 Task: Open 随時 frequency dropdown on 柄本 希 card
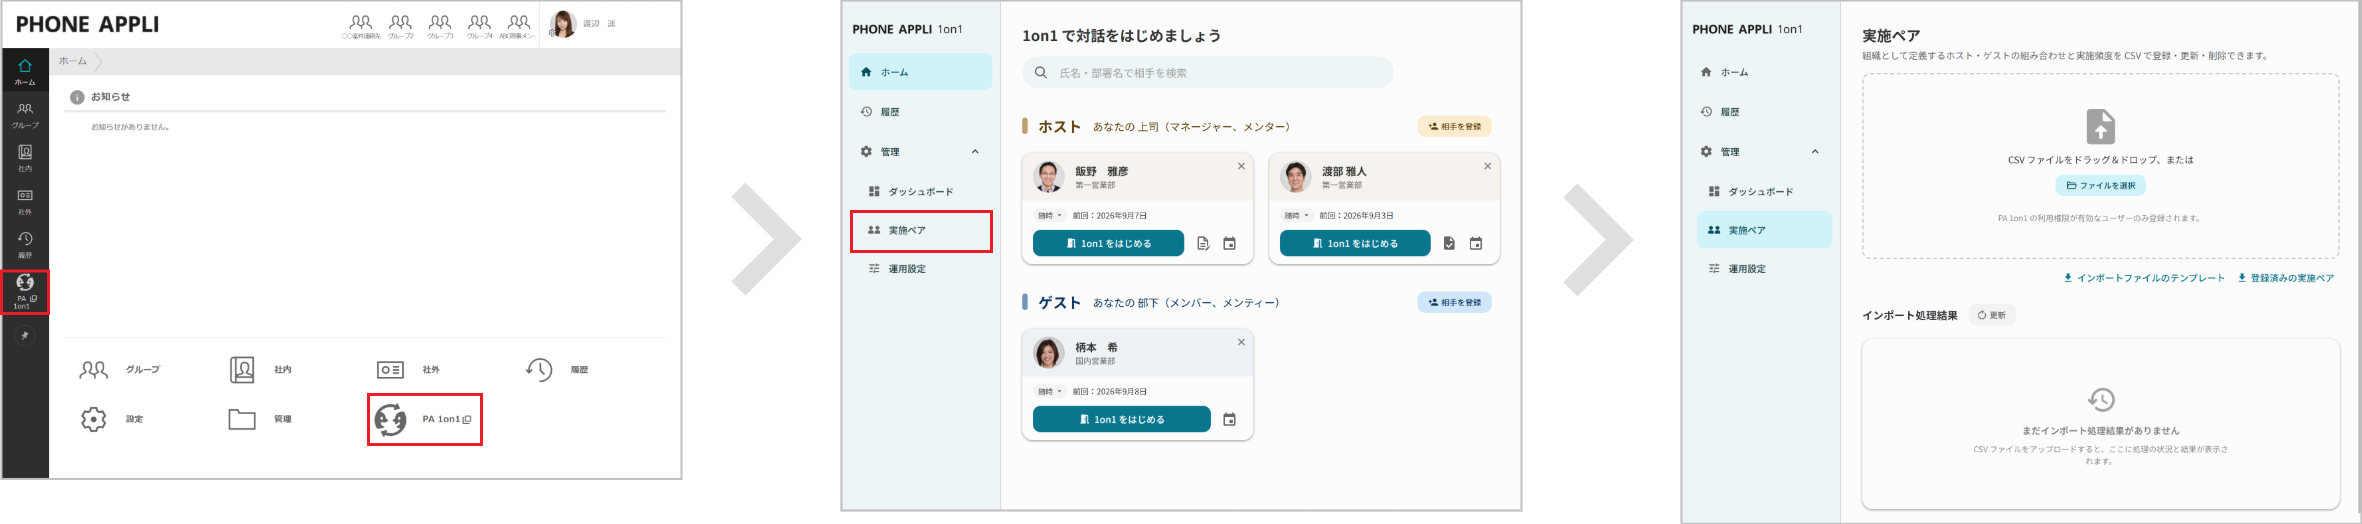[x=1049, y=391]
